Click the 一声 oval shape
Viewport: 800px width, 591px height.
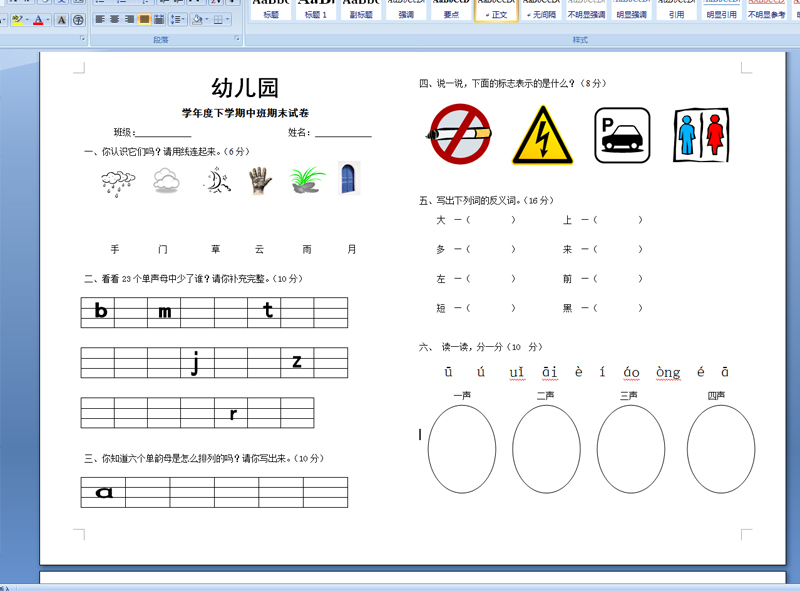462,449
